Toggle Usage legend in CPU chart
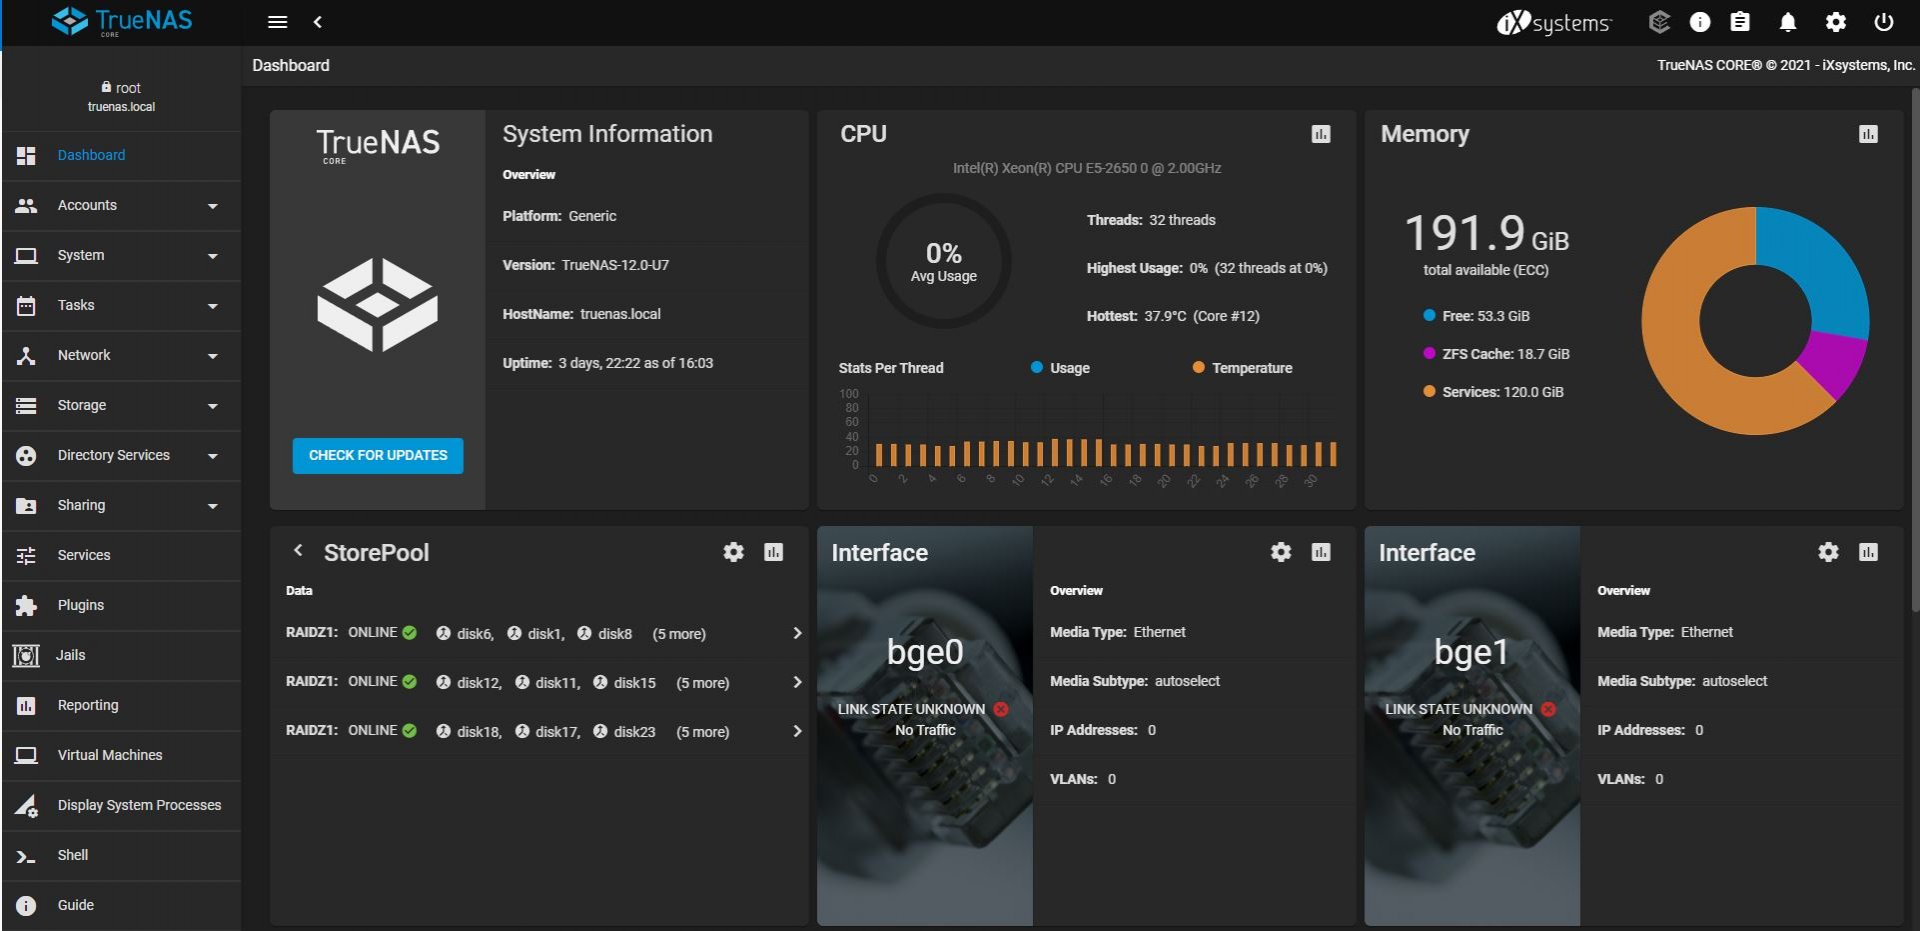The width and height of the screenshot is (1920, 931). [x=1060, y=368]
